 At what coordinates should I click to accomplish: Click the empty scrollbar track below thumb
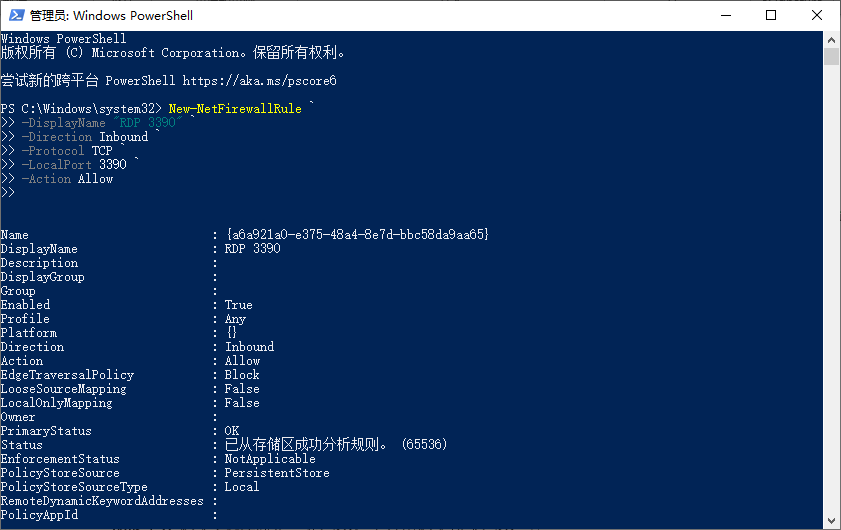tap(831, 290)
